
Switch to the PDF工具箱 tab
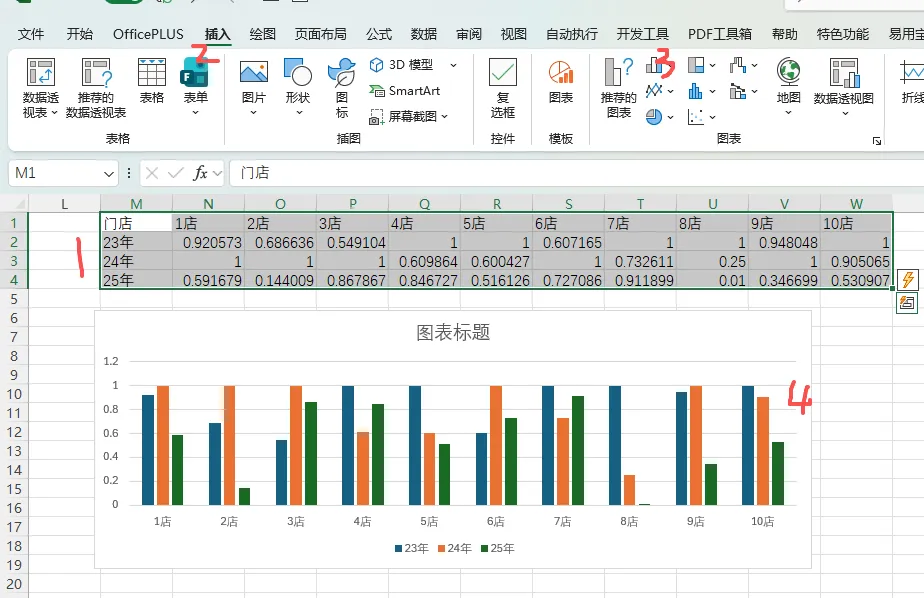point(720,34)
